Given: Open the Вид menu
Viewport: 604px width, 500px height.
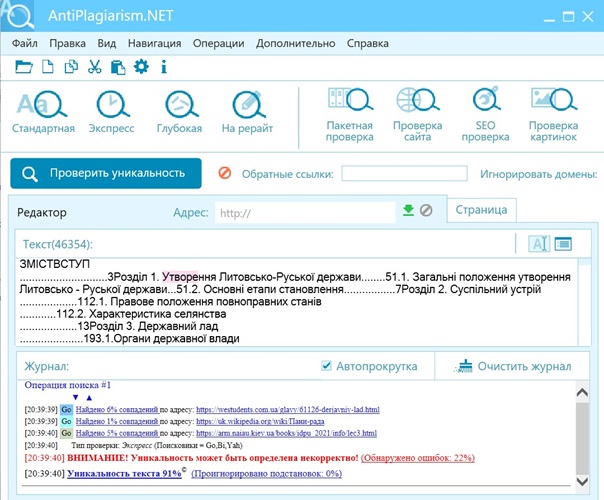Looking at the screenshot, I should 107,43.
